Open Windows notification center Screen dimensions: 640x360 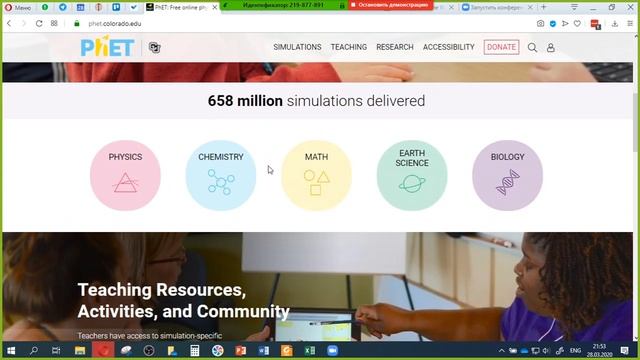point(624,351)
